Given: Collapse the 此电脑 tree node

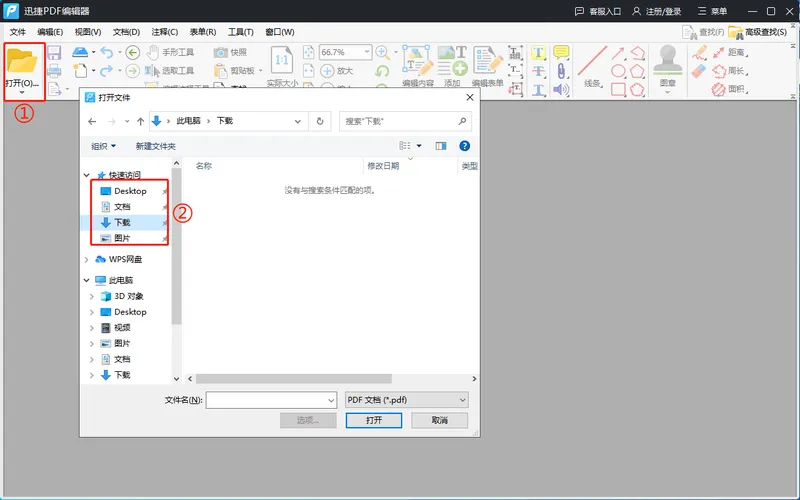Looking at the screenshot, I should [86, 280].
